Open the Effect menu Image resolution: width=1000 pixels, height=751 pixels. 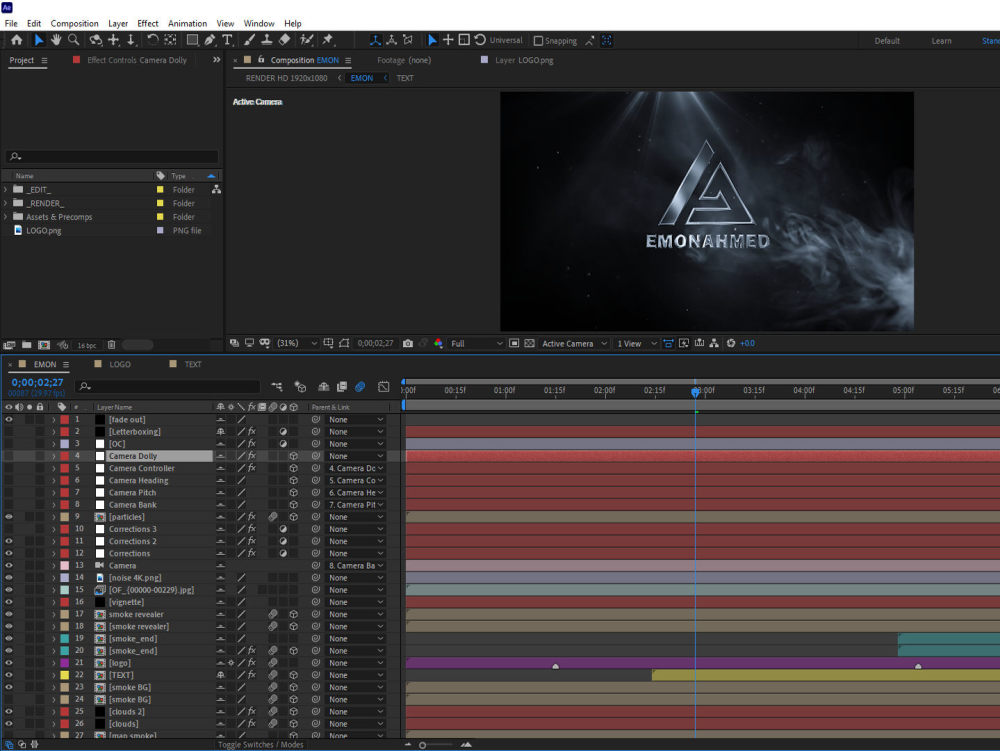[148, 24]
